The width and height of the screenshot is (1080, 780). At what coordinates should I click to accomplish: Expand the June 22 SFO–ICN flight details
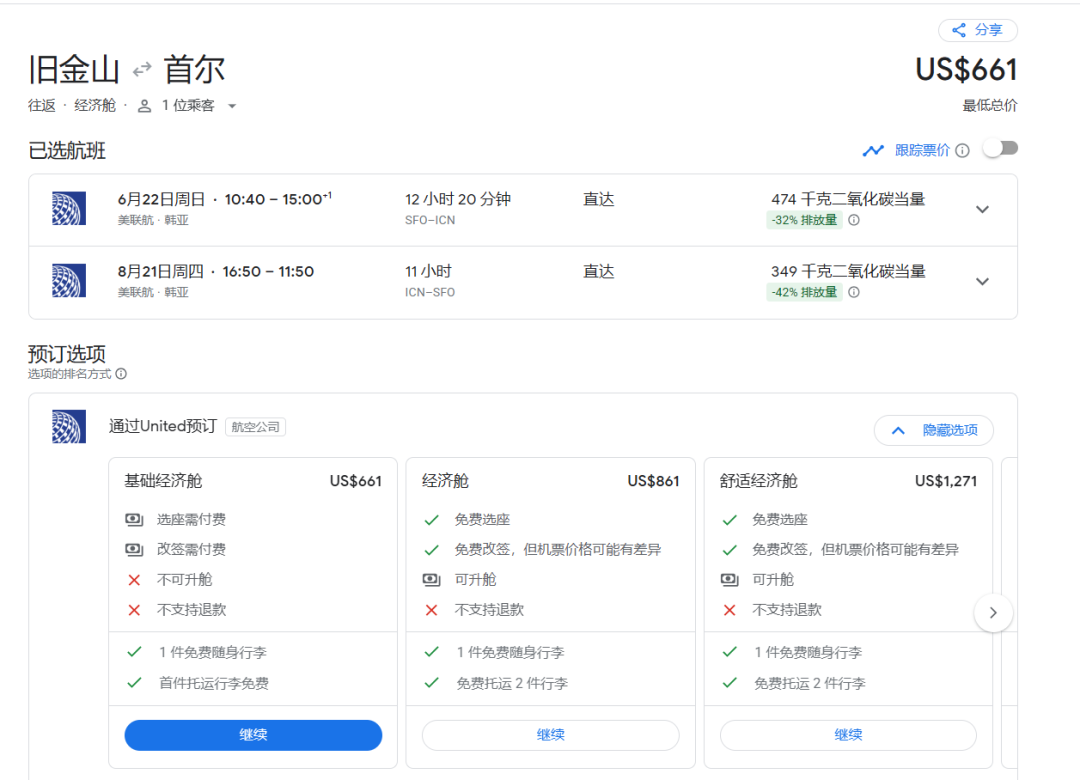pyautogui.click(x=982, y=209)
